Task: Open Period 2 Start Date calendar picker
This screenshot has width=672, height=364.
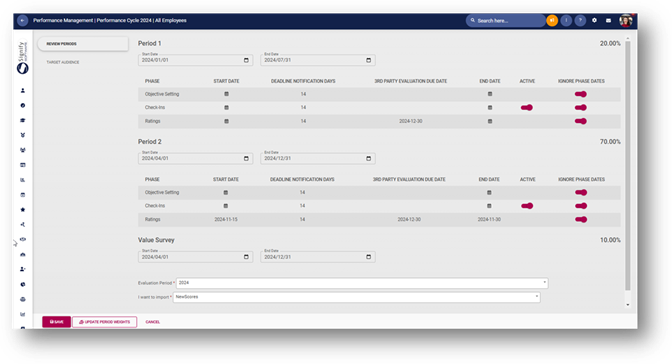Action: click(246, 158)
